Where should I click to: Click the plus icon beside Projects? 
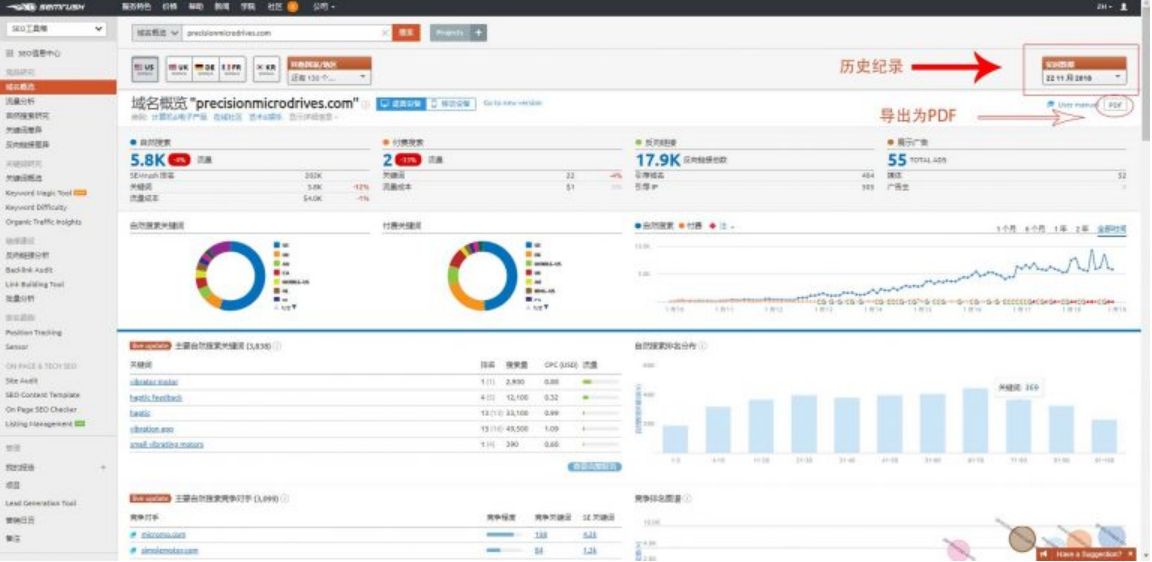478,33
